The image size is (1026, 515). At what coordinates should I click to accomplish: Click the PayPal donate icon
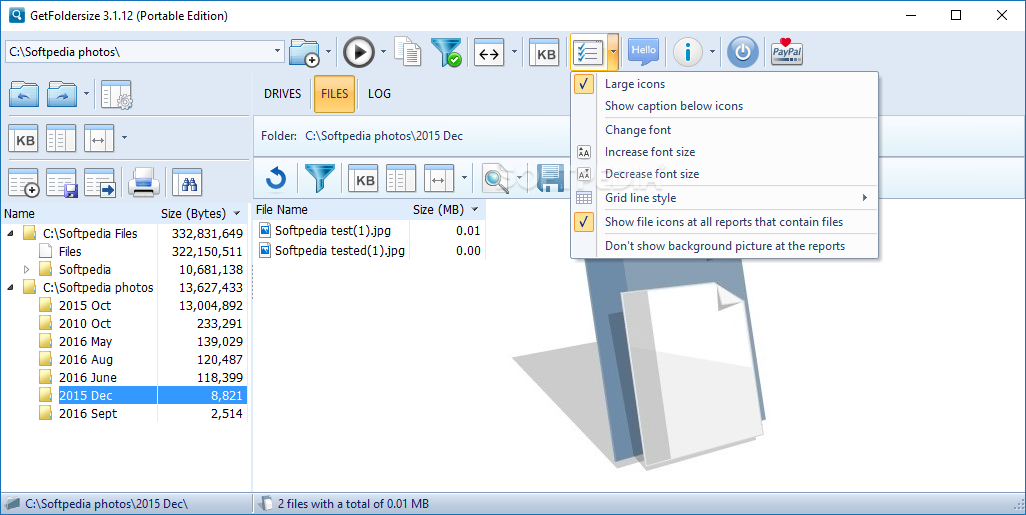pos(787,52)
